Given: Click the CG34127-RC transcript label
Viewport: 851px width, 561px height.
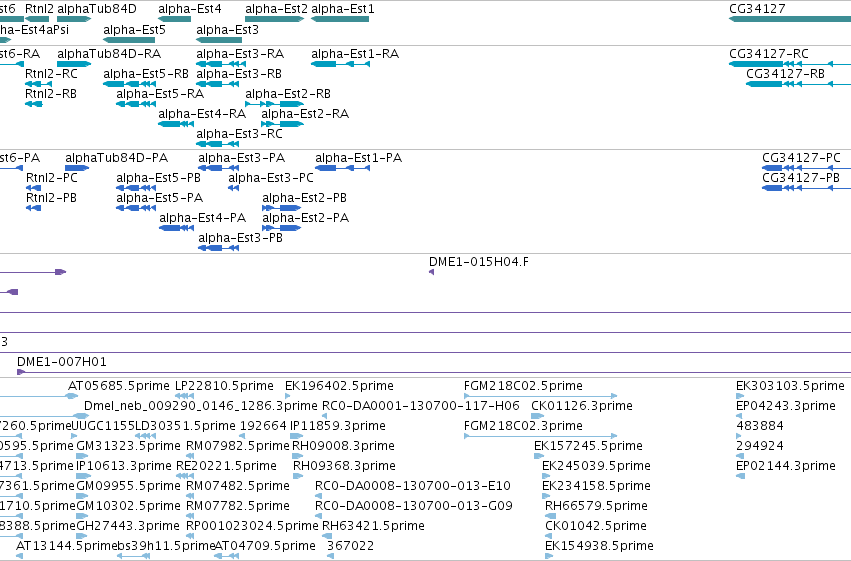Looking at the screenshot, I should tap(769, 54).
